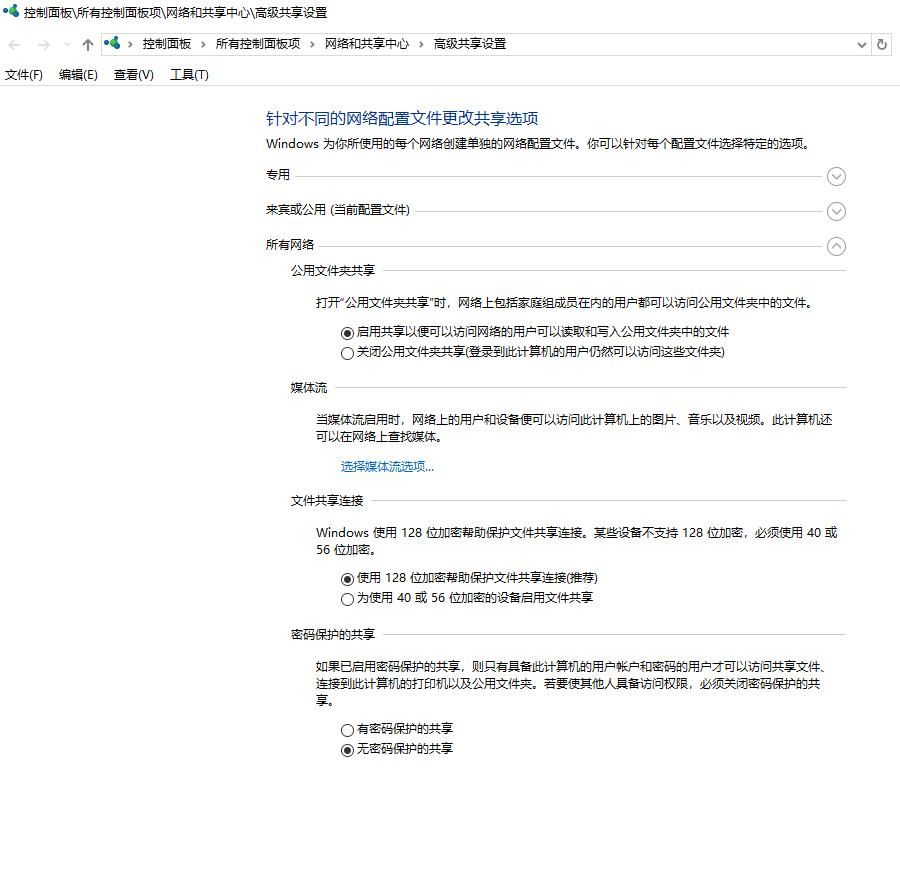Open the 工具 menu
This screenshot has height=881, width=900.
188,74
